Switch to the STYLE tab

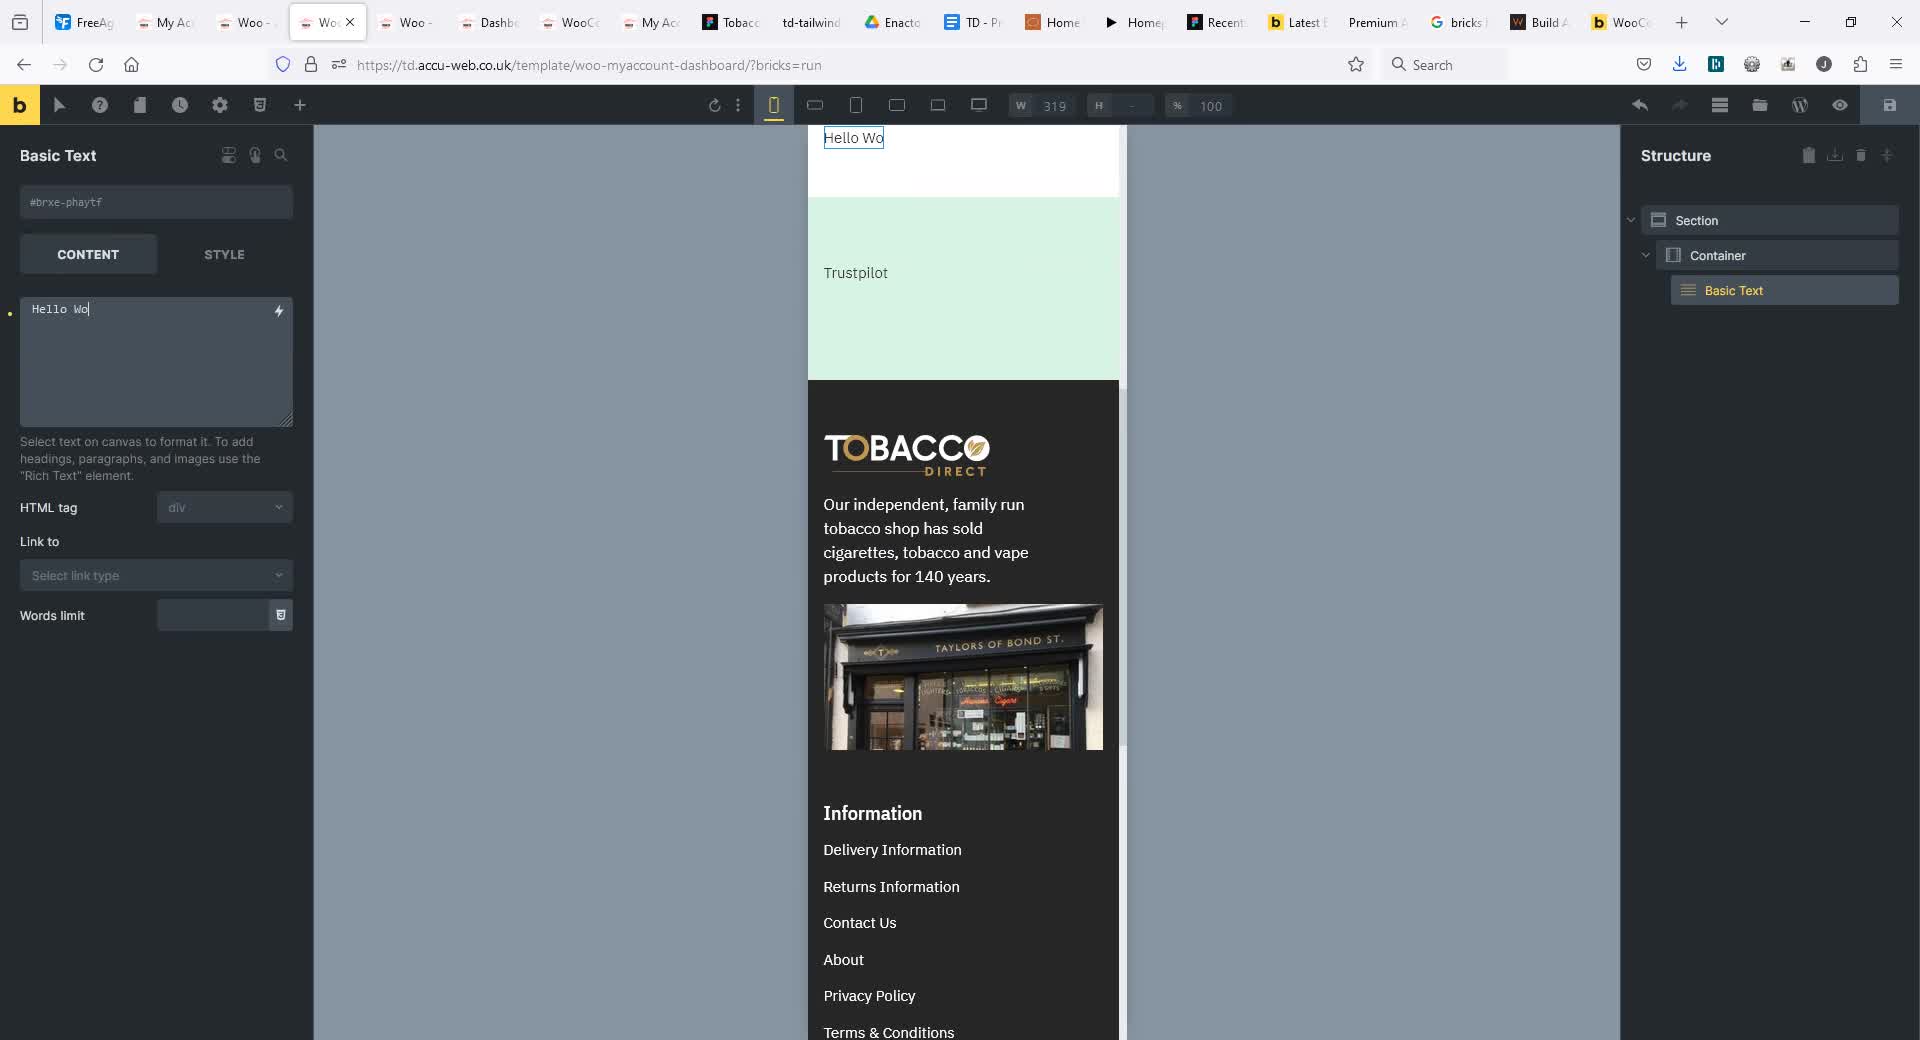point(224,255)
